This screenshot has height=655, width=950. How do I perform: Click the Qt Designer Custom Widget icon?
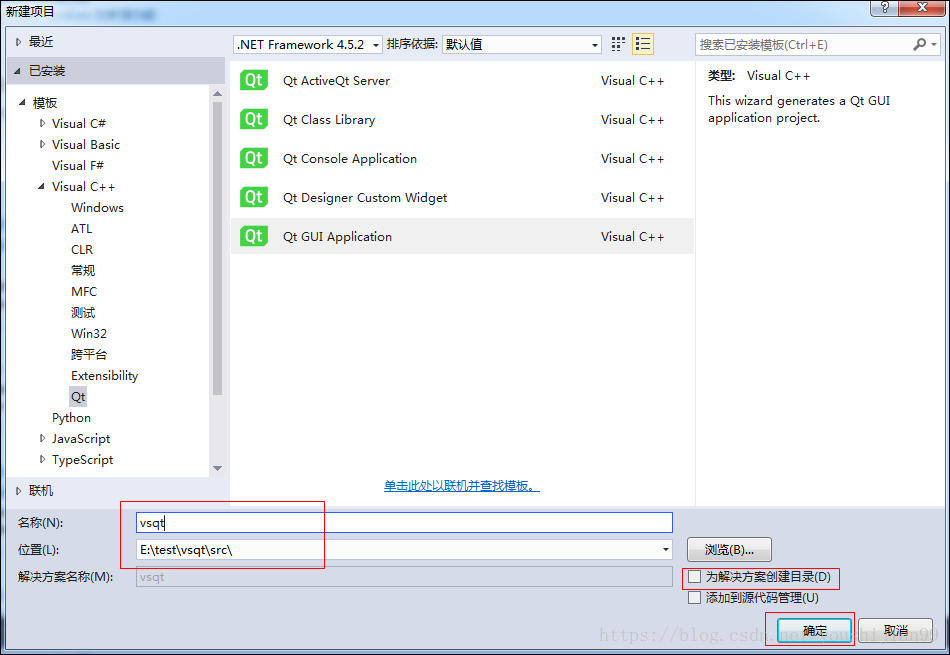pyautogui.click(x=254, y=198)
